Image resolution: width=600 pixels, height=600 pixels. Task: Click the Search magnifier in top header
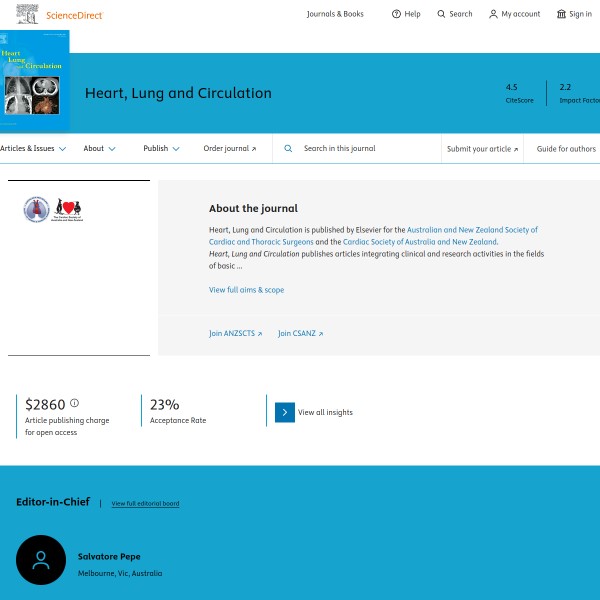point(442,14)
